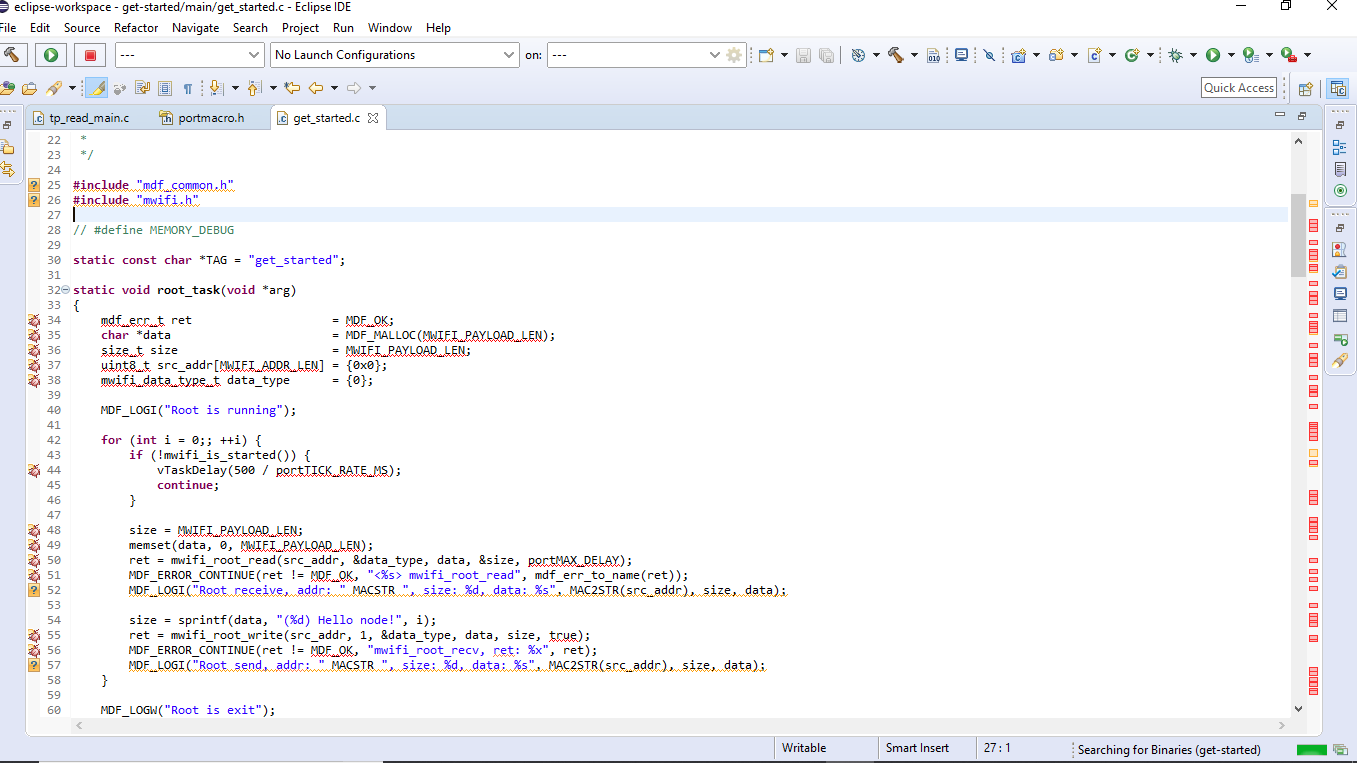
Task: Open the Debug dropdown arrow
Action: pyautogui.click(x=1193, y=55)
